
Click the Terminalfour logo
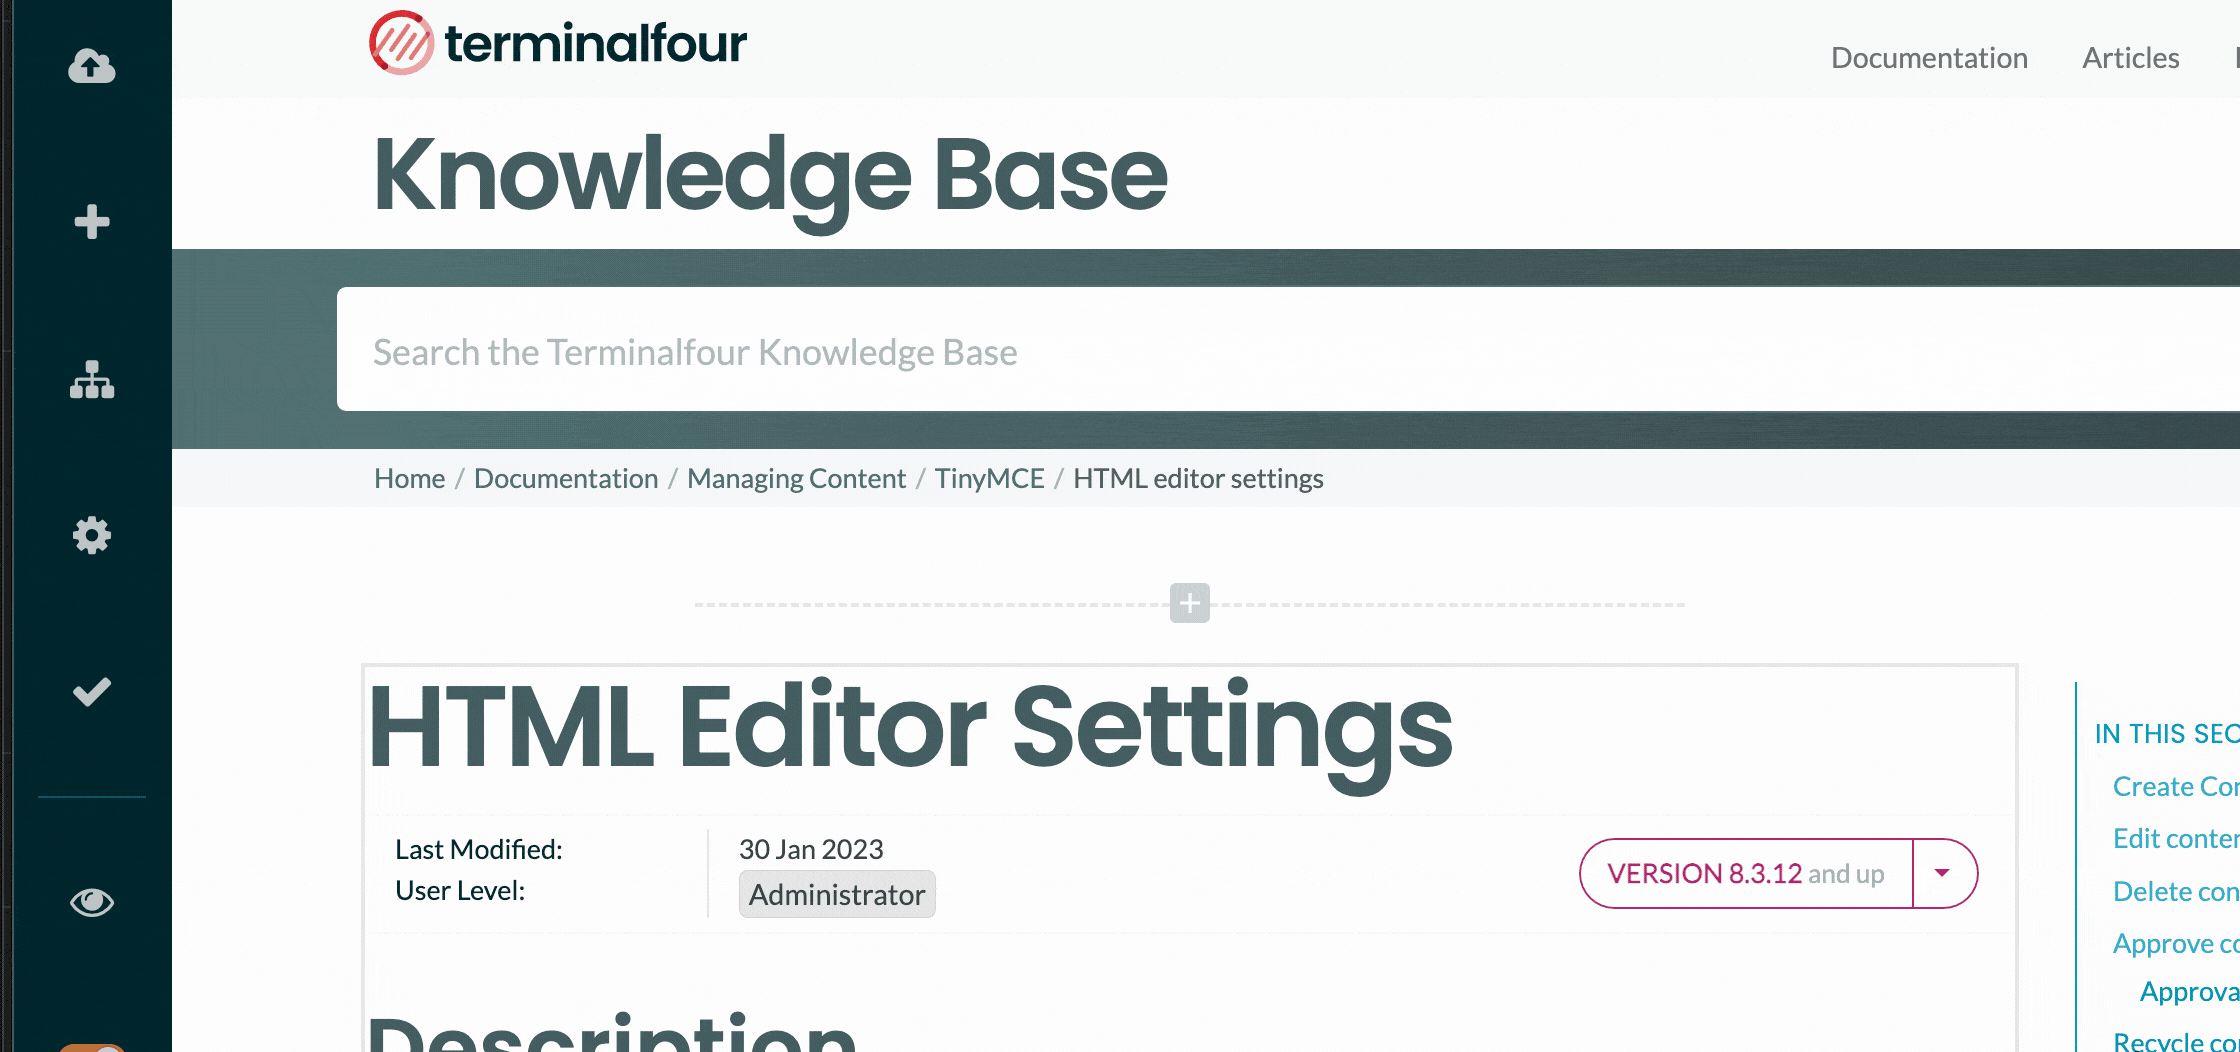pyautogui.click(x=557, y=43)
